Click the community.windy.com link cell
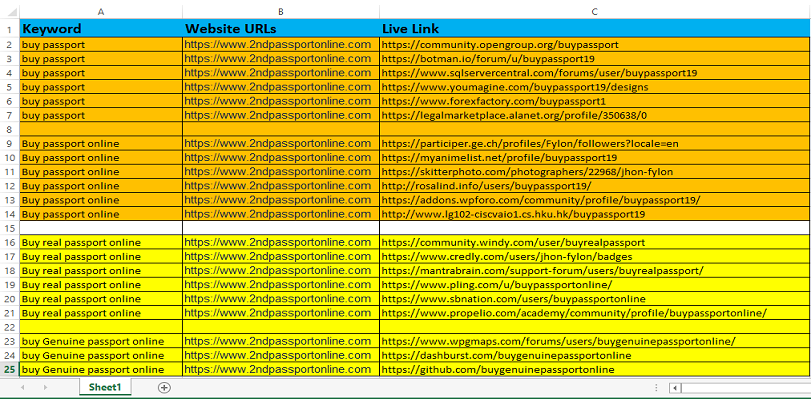 click(x=595, y=242)
